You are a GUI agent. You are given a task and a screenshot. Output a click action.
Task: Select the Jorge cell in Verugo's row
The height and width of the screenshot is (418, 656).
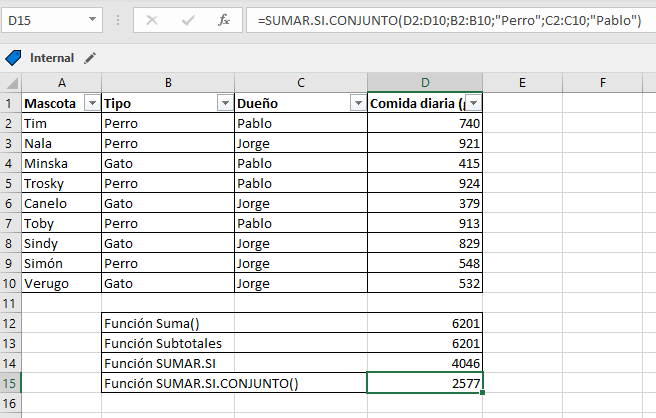[301, 283]
